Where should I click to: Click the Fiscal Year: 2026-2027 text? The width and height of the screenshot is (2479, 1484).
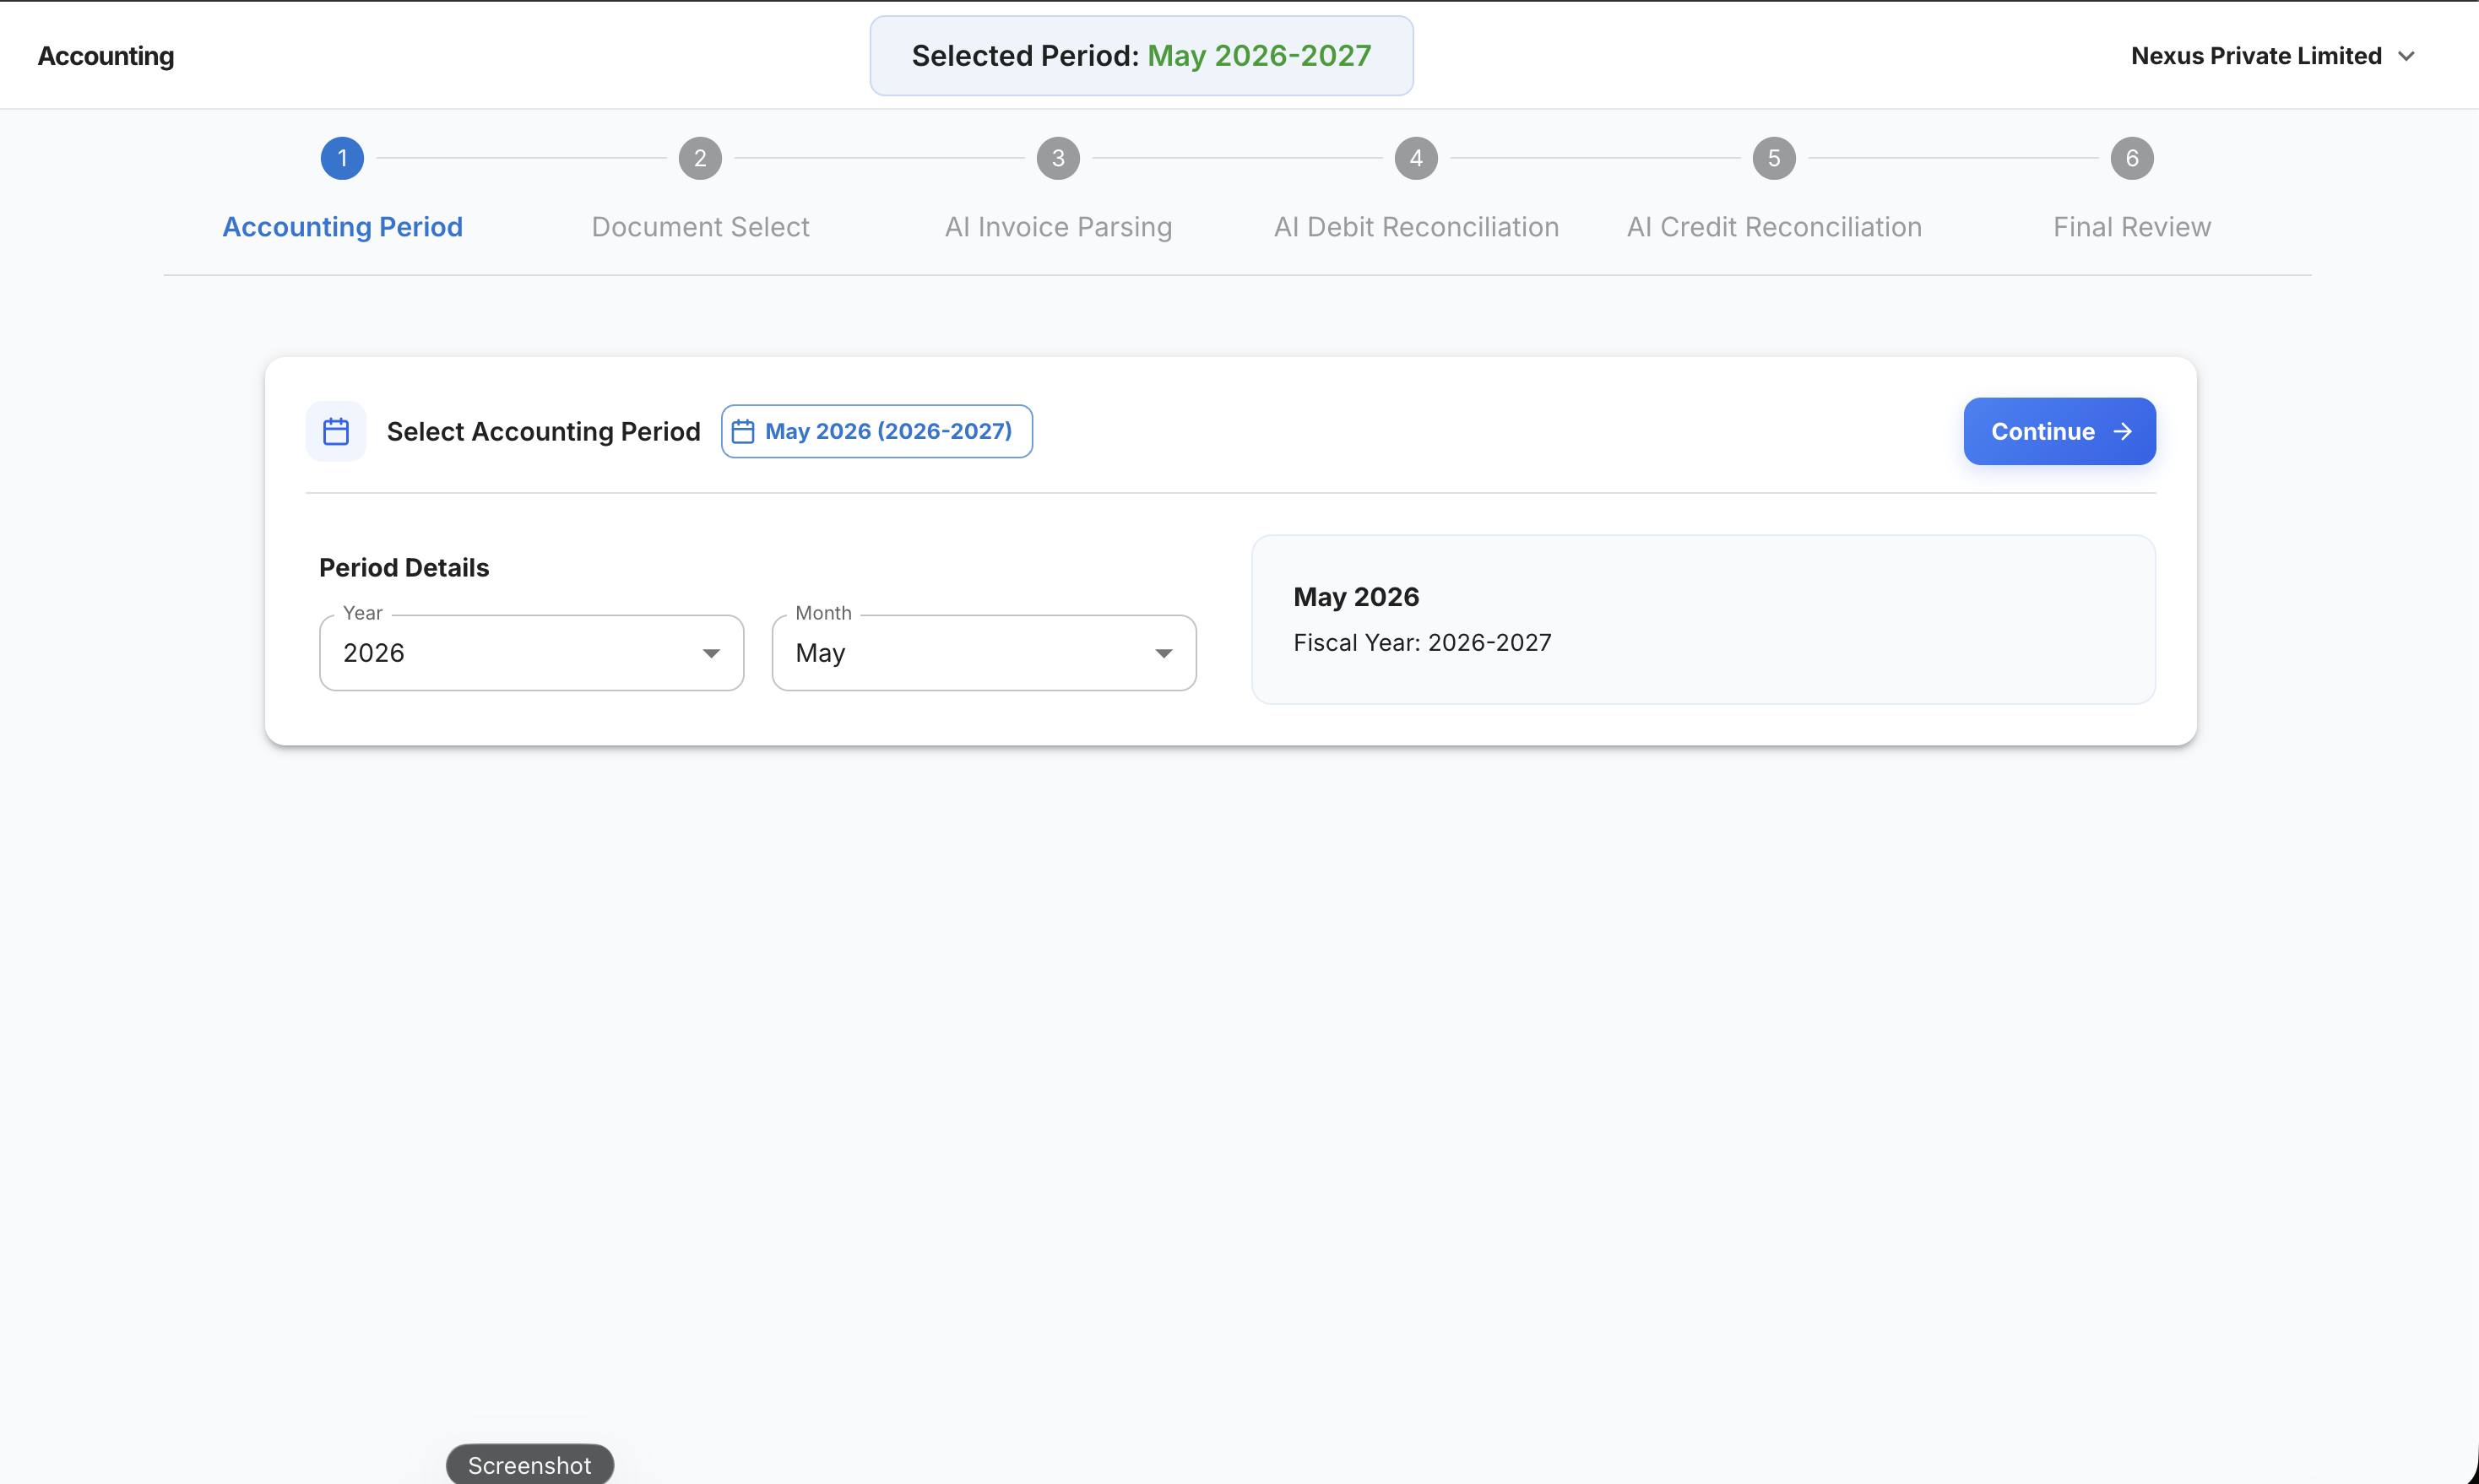(x=1422, y=642)
